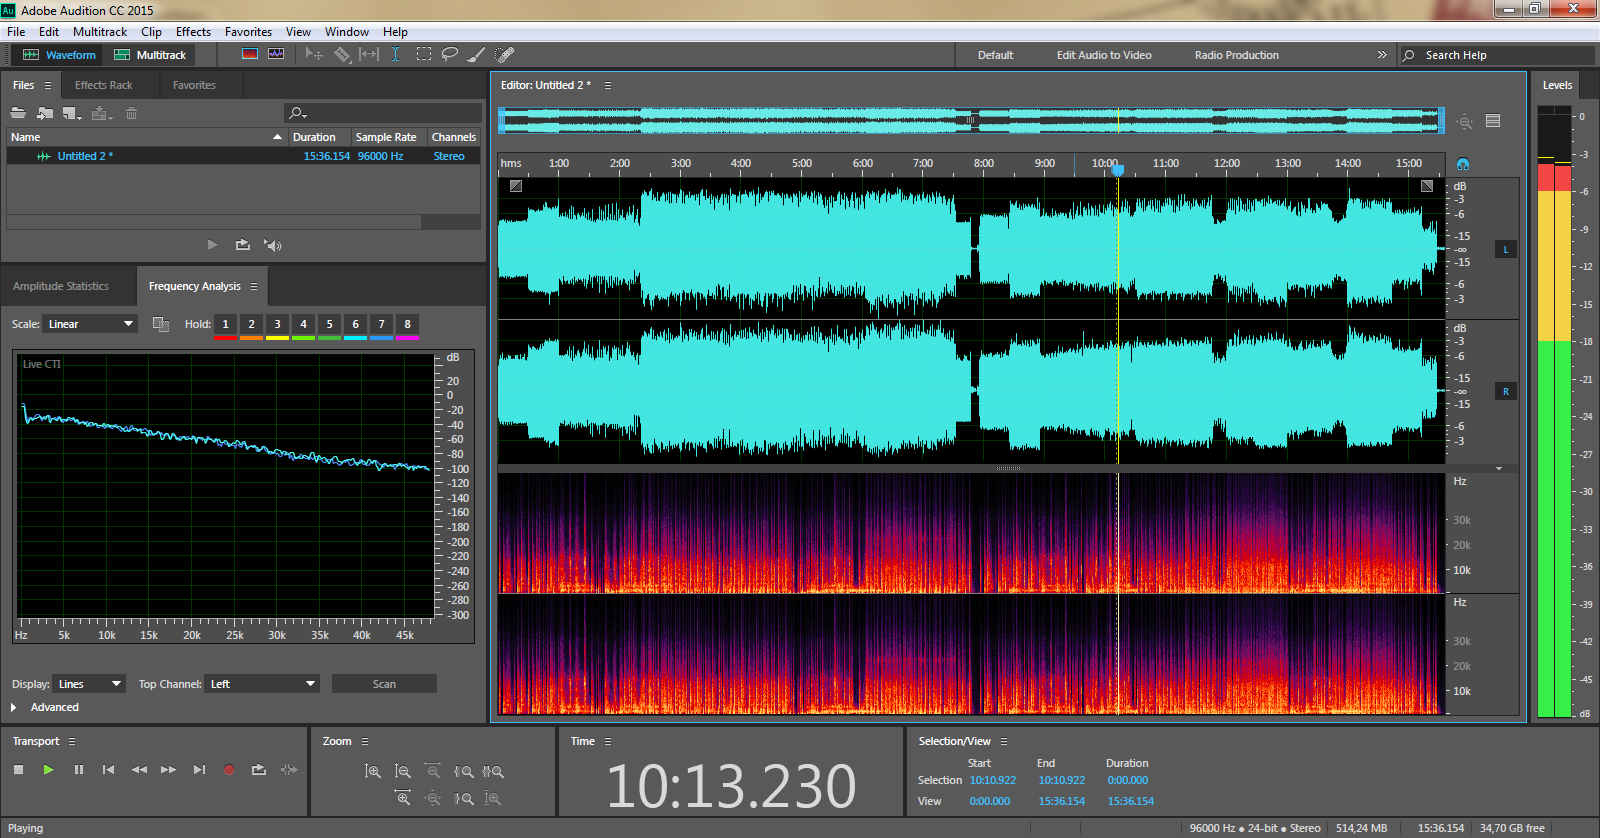Click the blue playhead marker on timeline

[x=1118, y=170]
